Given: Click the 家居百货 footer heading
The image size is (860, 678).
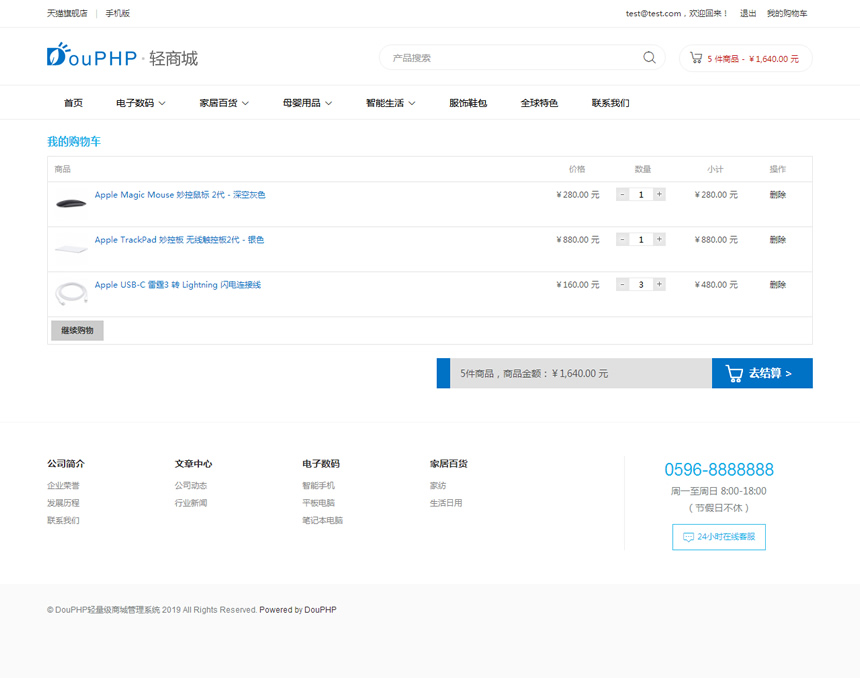Looking at the screenshot, I should pos(449,464).
